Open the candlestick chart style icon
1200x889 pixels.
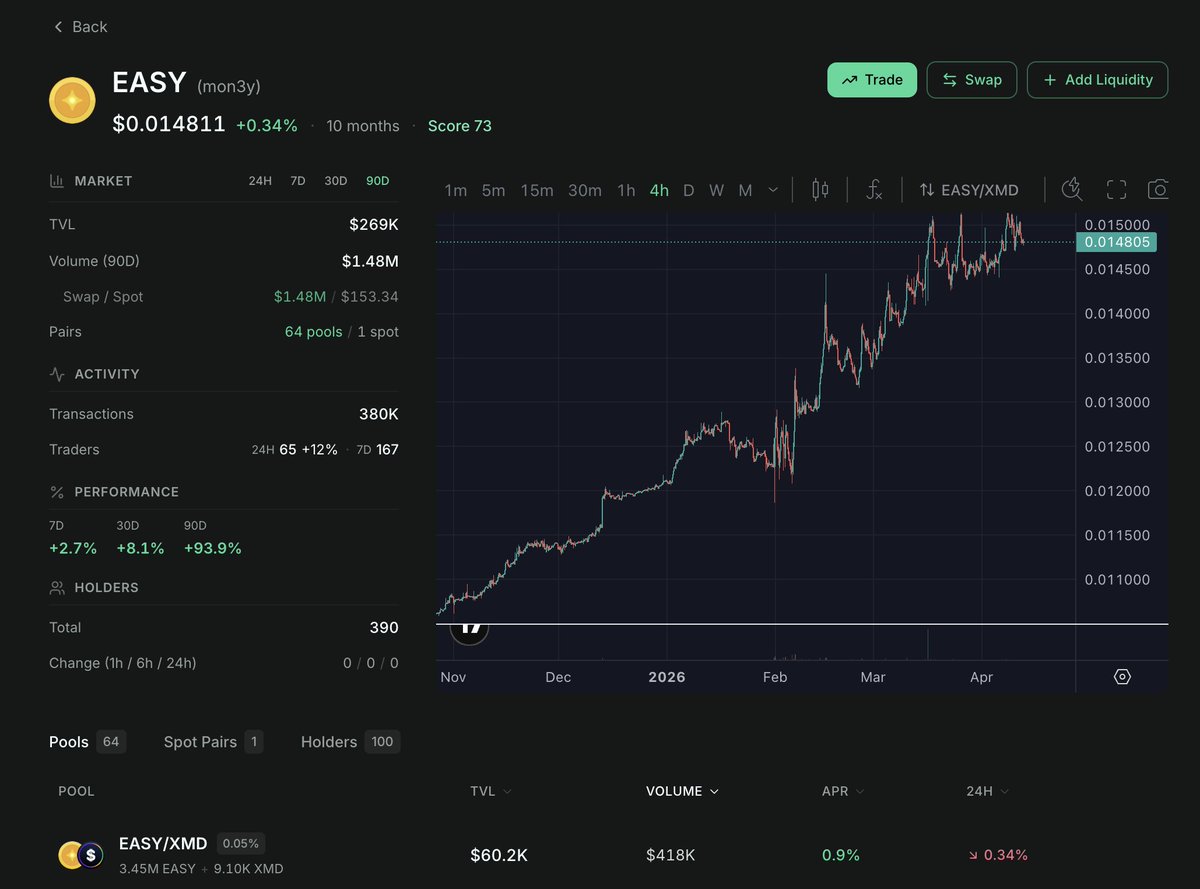(x=820, y=190)
